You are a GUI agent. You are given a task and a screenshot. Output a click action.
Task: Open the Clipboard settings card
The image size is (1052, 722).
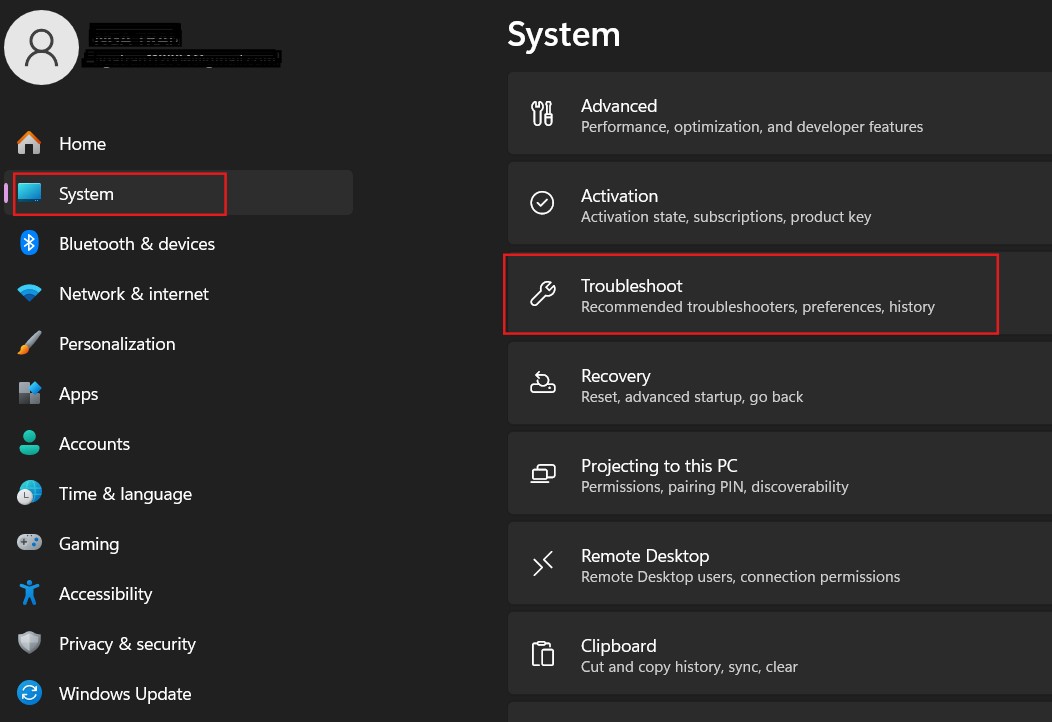pyautogui.click(x=780, y=653)
